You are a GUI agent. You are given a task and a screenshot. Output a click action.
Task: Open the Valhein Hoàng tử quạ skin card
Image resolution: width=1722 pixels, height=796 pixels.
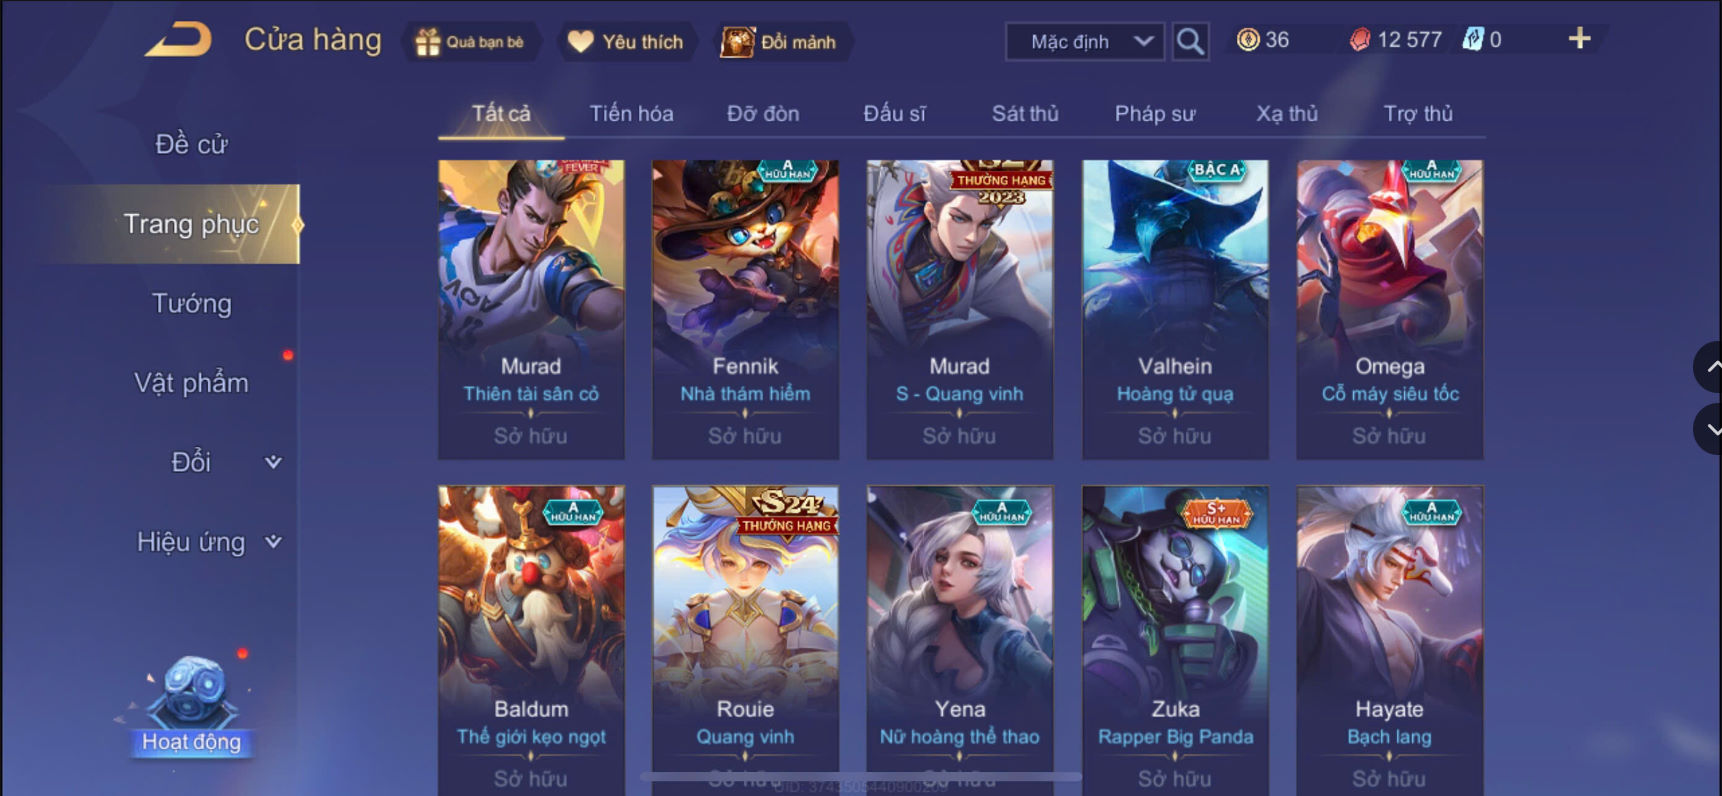point(1175,310)
